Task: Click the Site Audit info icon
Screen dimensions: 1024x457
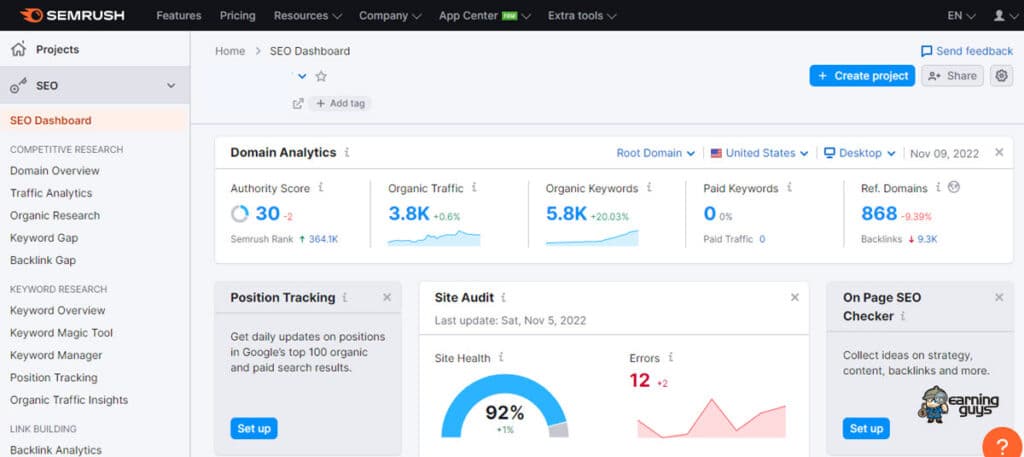Action: pos(504,298)
